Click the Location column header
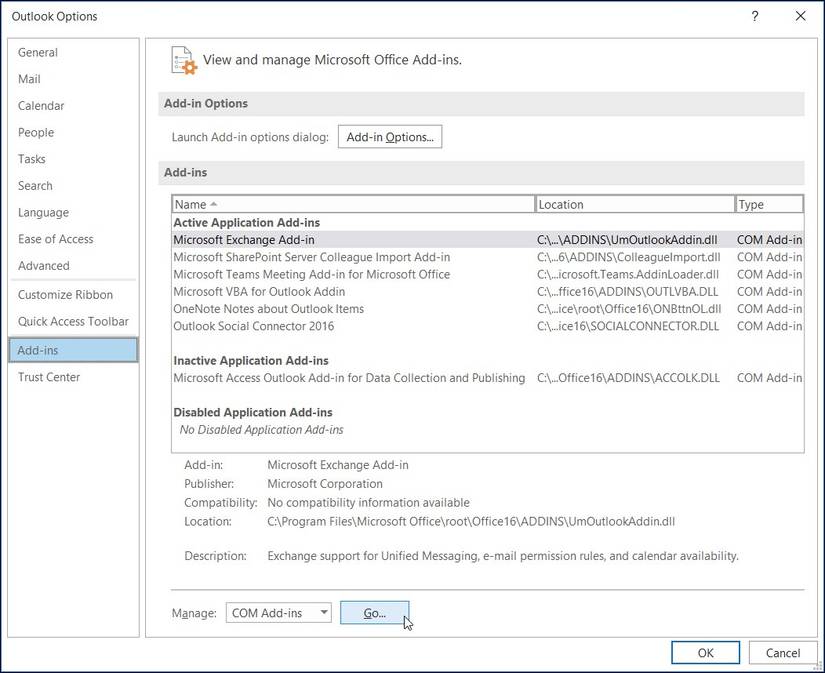 tap(635, 204)
